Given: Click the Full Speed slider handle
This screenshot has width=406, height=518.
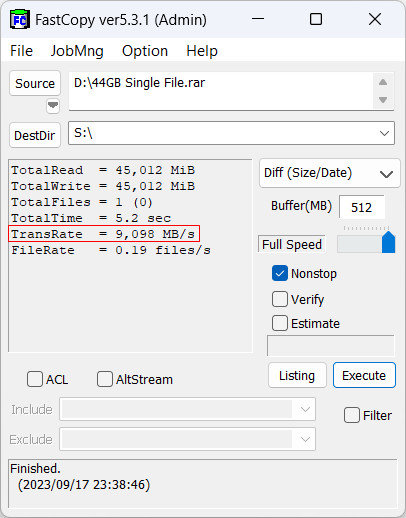Looking at the screenshot, I should pos(388,242).
